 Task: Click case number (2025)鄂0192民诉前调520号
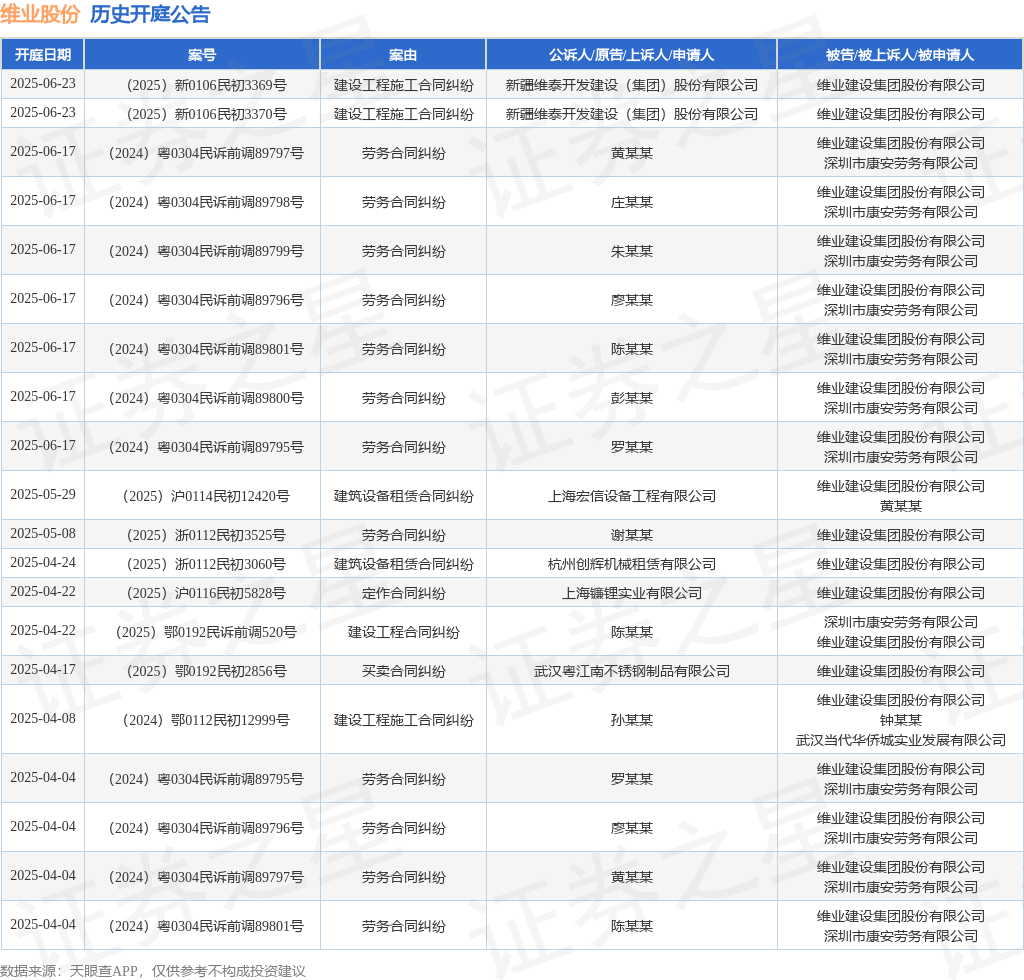point(206,632)
